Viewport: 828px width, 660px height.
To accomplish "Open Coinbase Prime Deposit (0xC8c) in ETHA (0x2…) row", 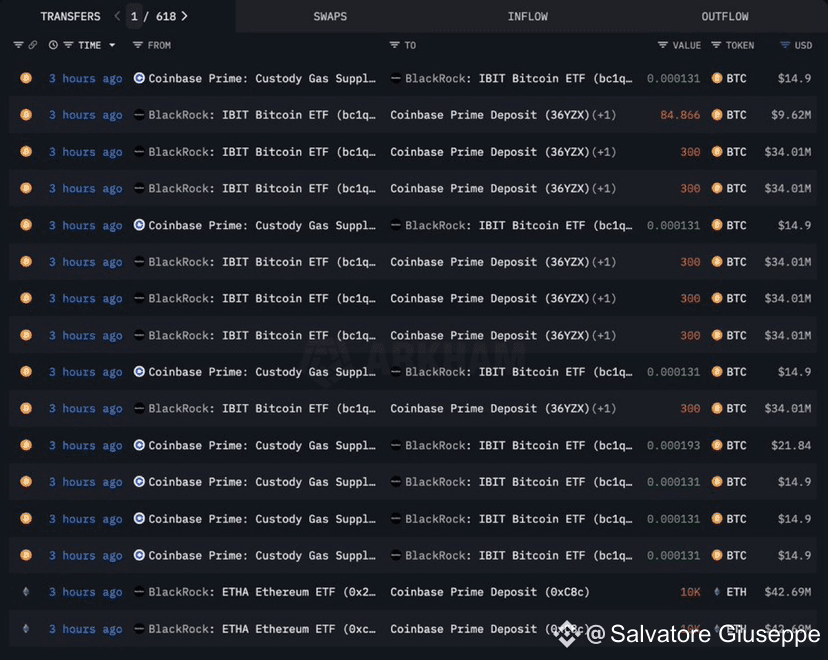I will click(x=490, y=592).
